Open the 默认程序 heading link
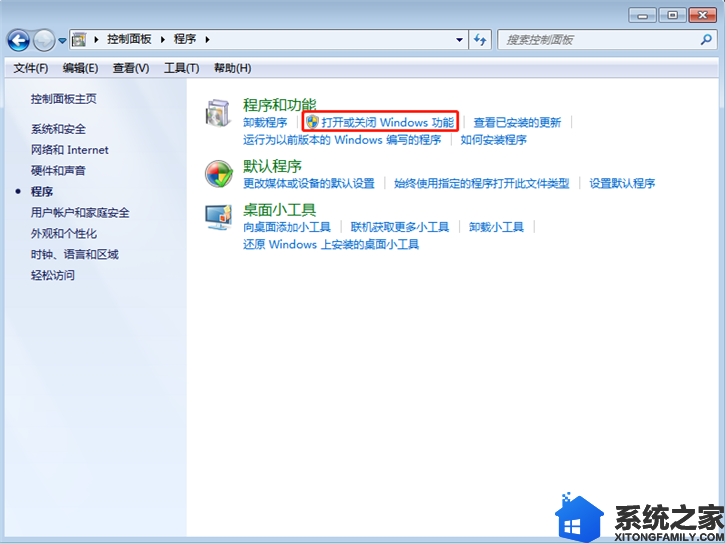725x543 pixels. (272, 166)
